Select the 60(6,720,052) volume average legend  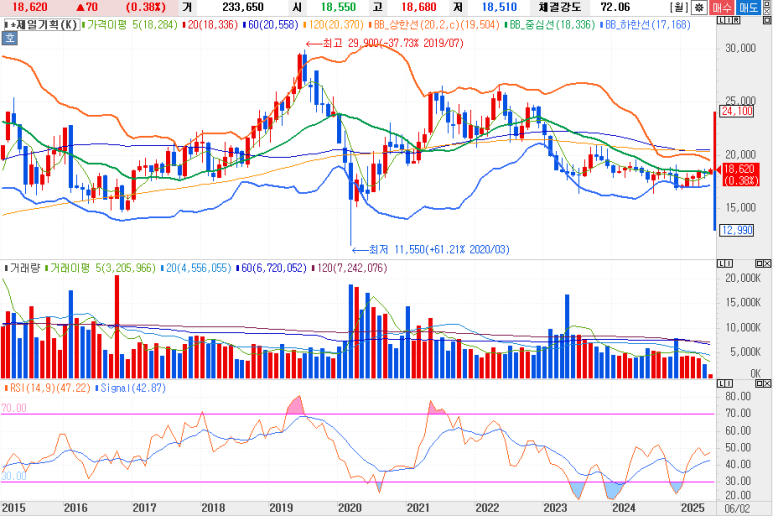coord(272,268)
